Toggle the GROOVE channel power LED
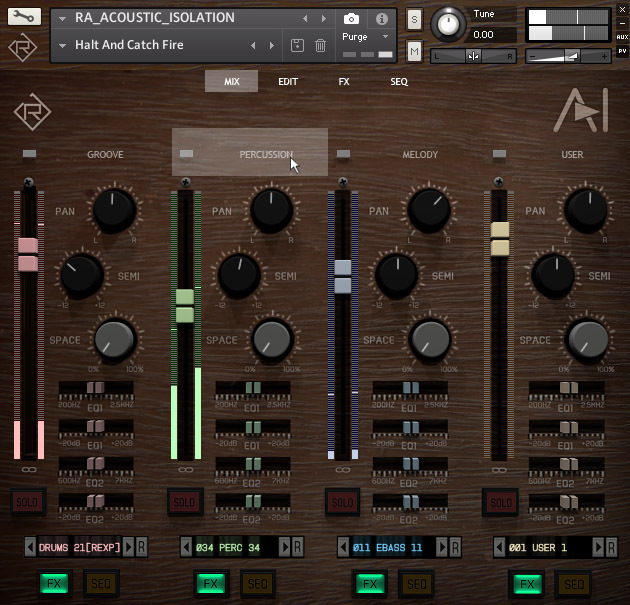This screenshot has width=630, height=605. 29,154
